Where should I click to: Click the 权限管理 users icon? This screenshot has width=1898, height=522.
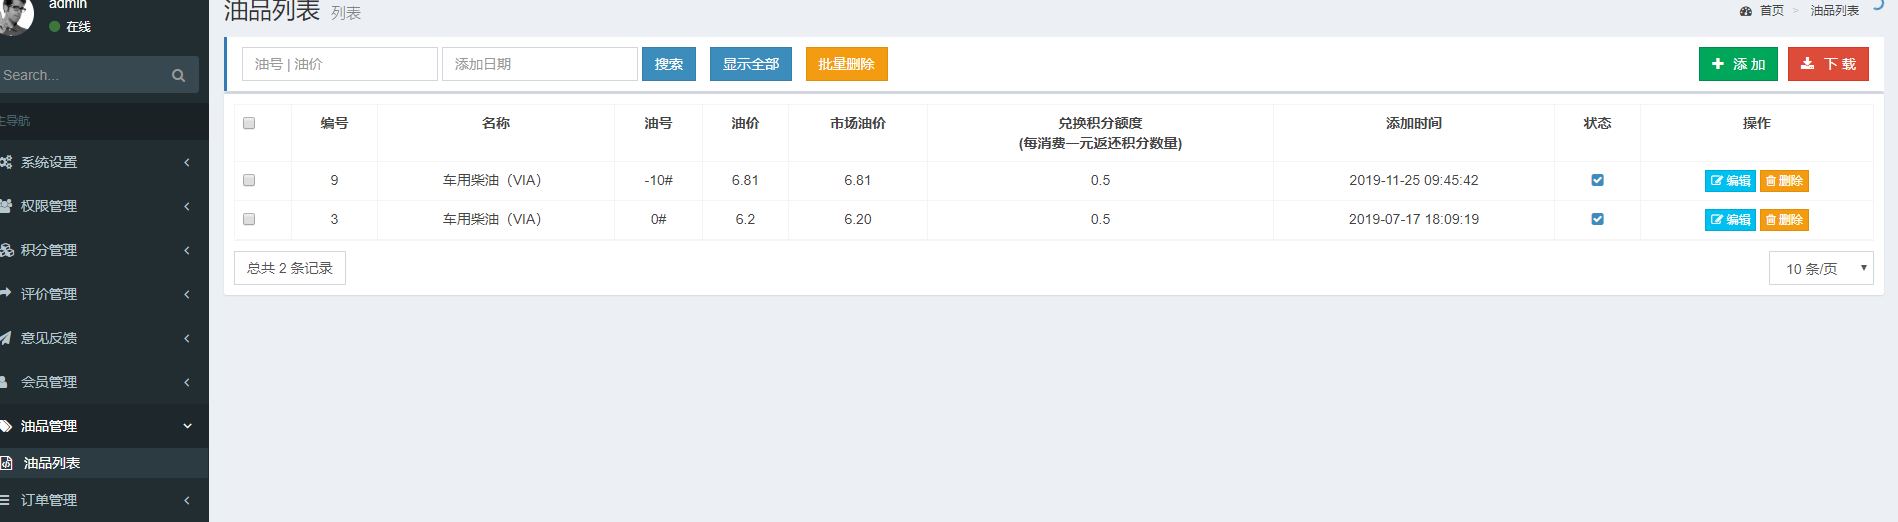(x=6, y=206)
